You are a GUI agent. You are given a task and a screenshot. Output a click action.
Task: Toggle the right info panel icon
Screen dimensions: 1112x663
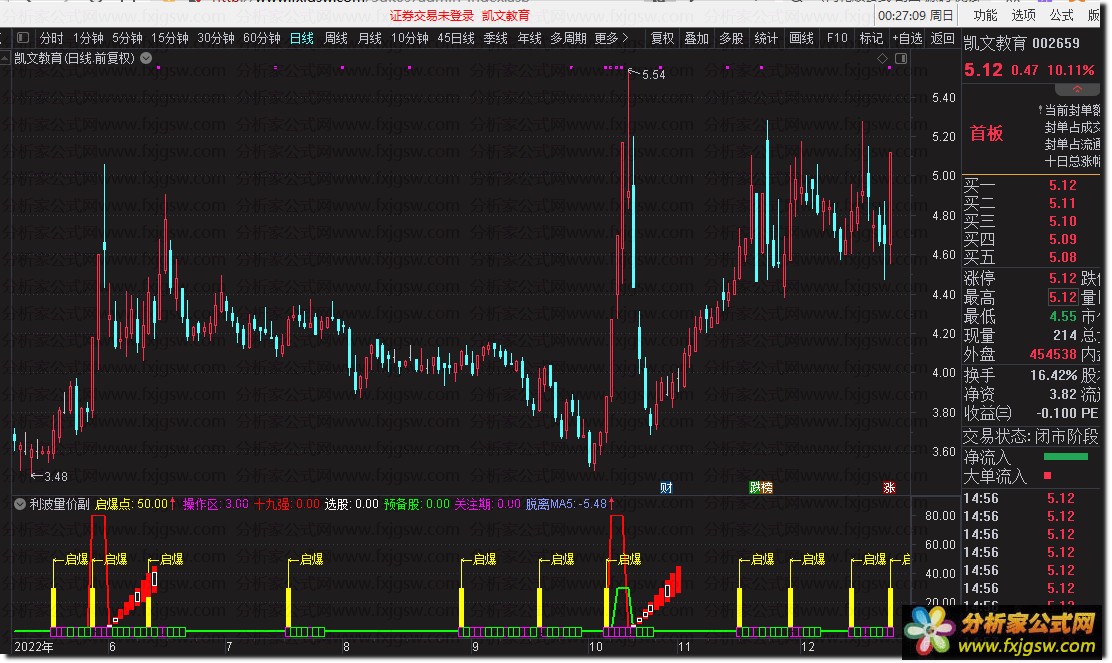[901, 59]
